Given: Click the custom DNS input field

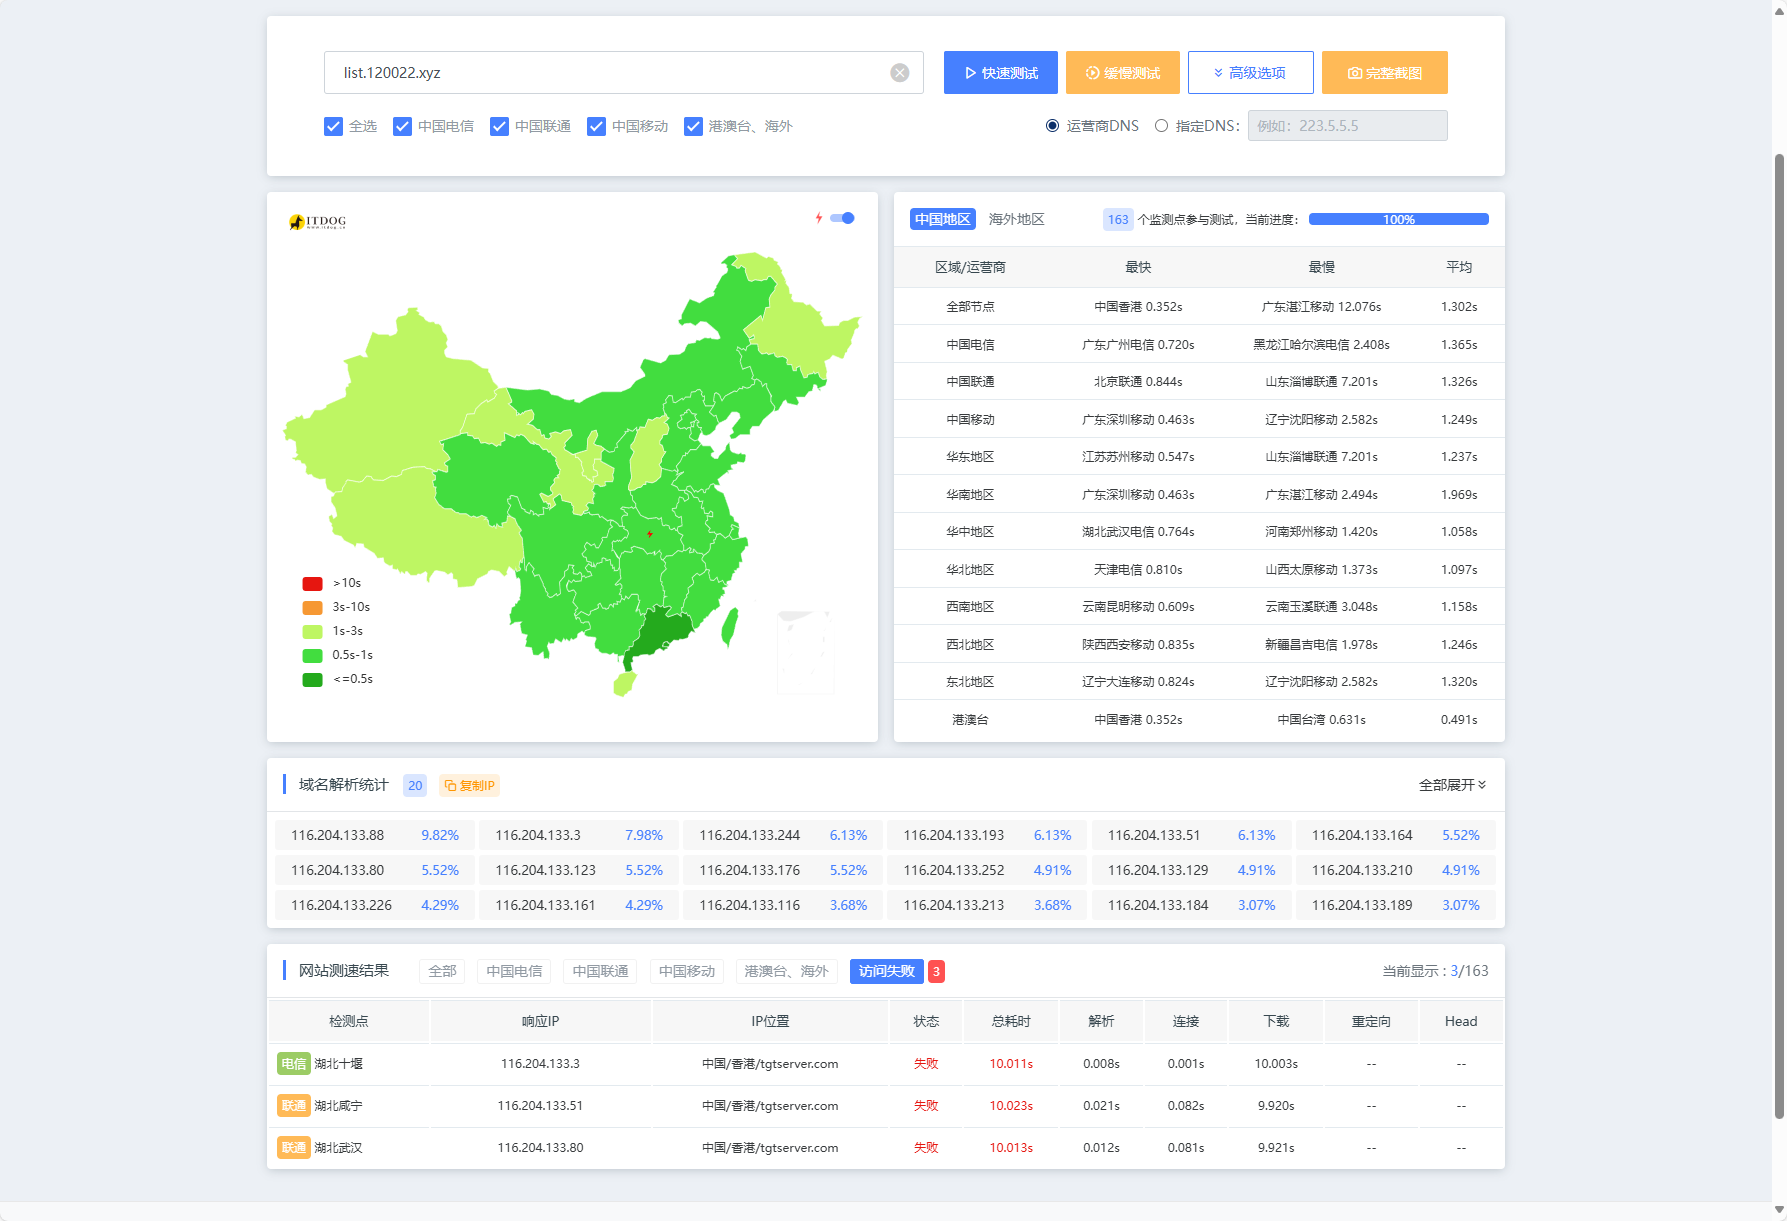Looking at the screenshot, I should (1346, 126).
